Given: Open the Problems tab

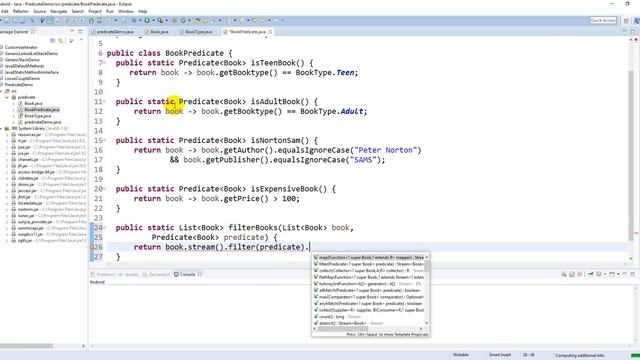Looking at the screenshot, I should [x=103, y=274].
